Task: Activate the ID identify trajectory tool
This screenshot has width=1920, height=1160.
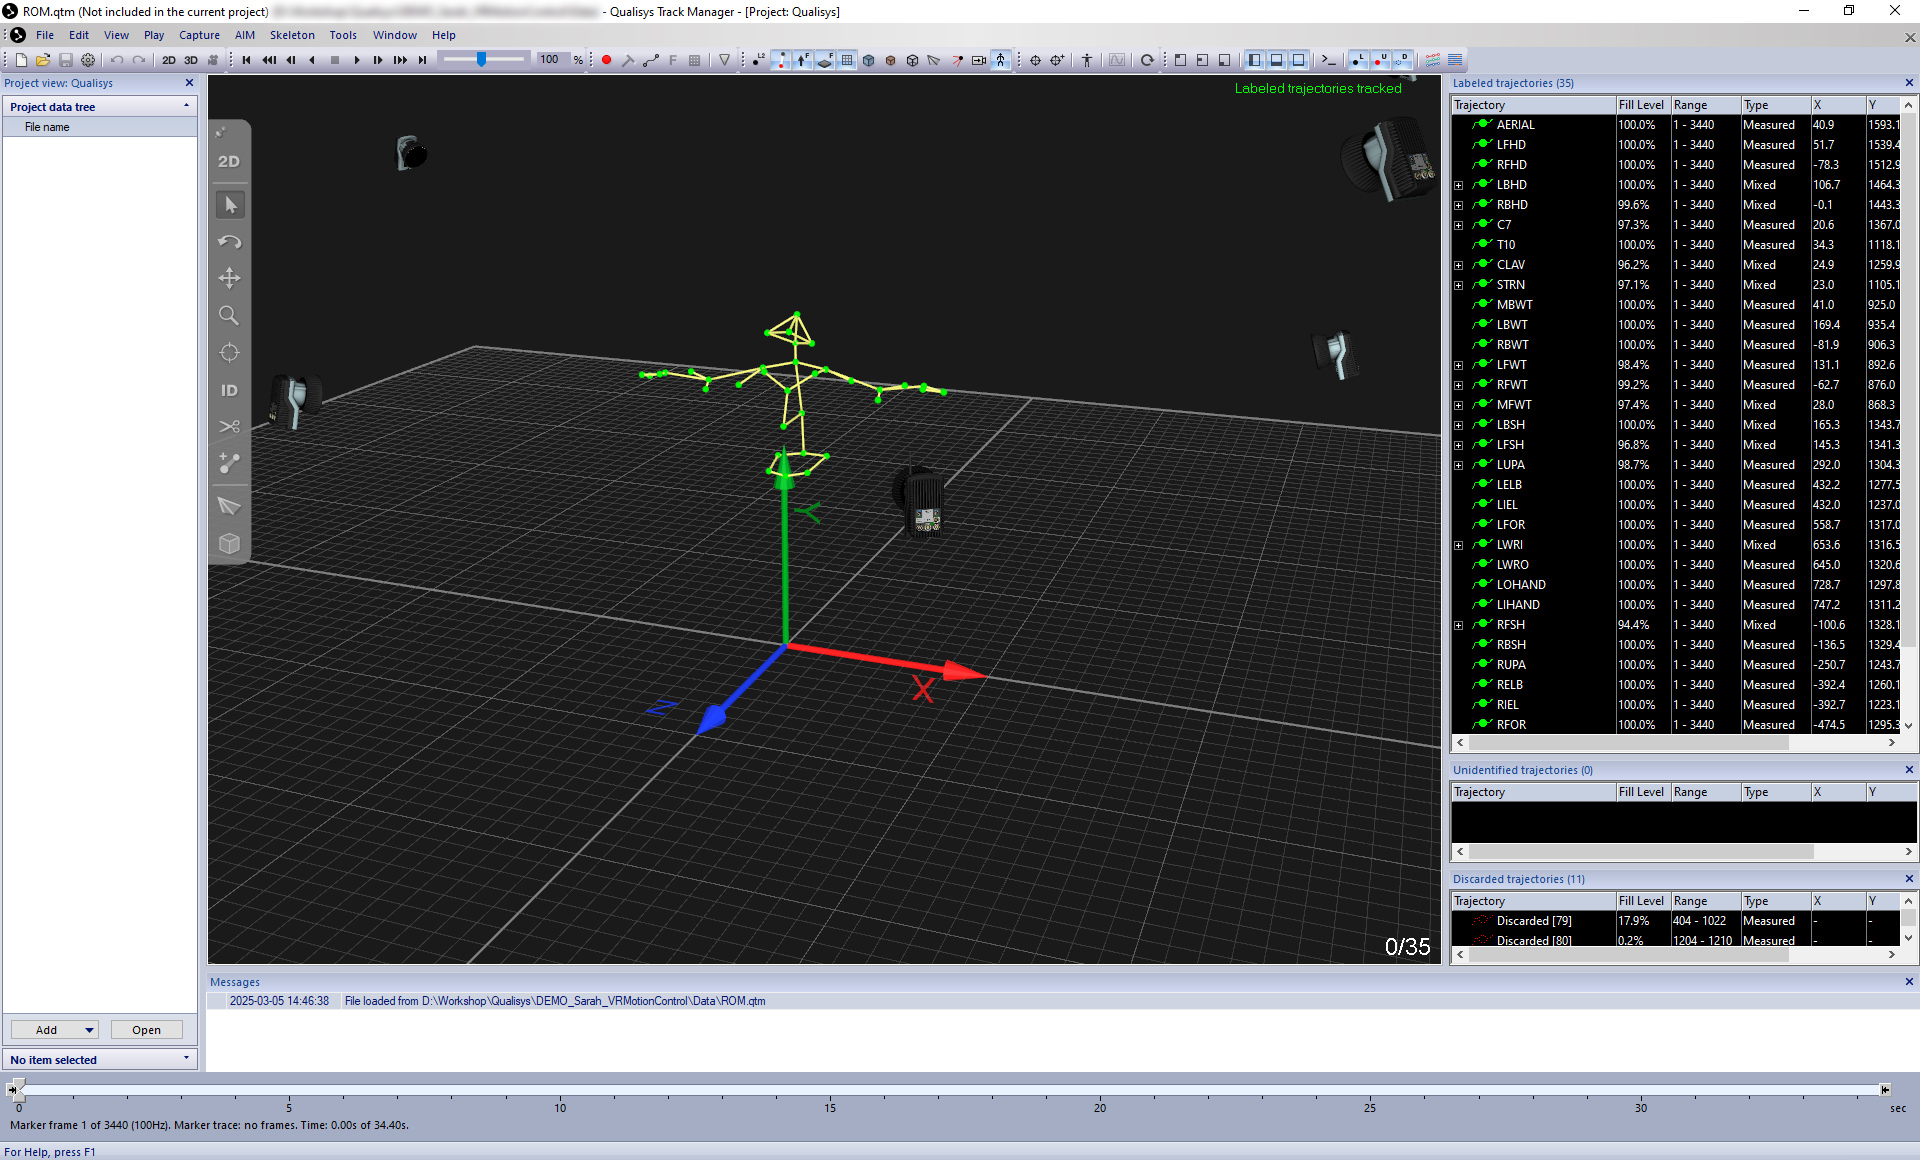Action: tap(229, 390)
